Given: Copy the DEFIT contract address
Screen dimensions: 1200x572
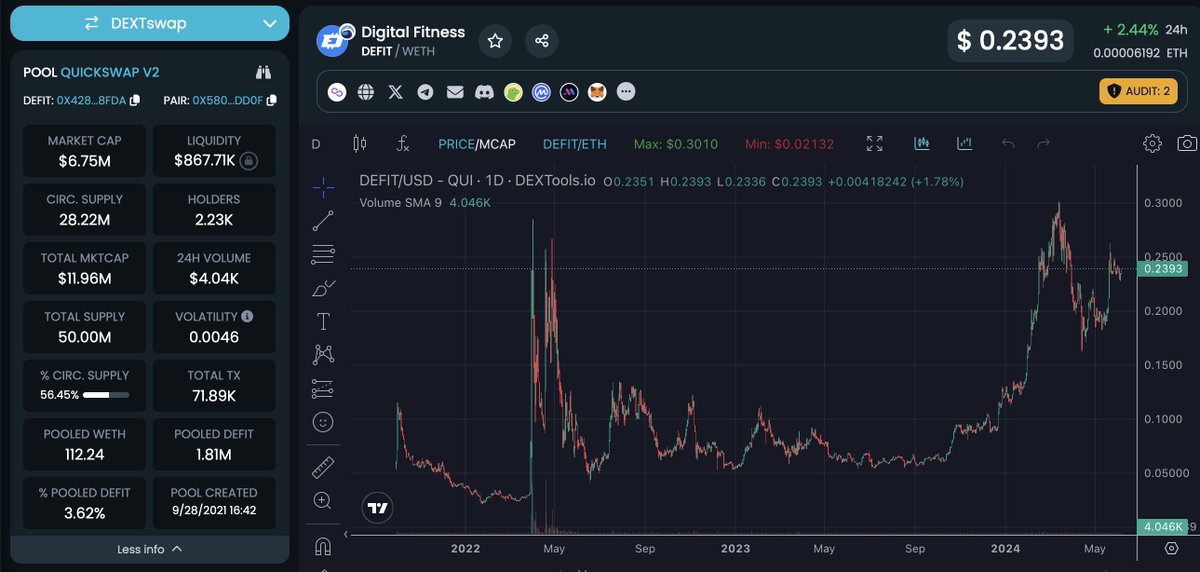Looking at the screenshot, I should 135,100.
